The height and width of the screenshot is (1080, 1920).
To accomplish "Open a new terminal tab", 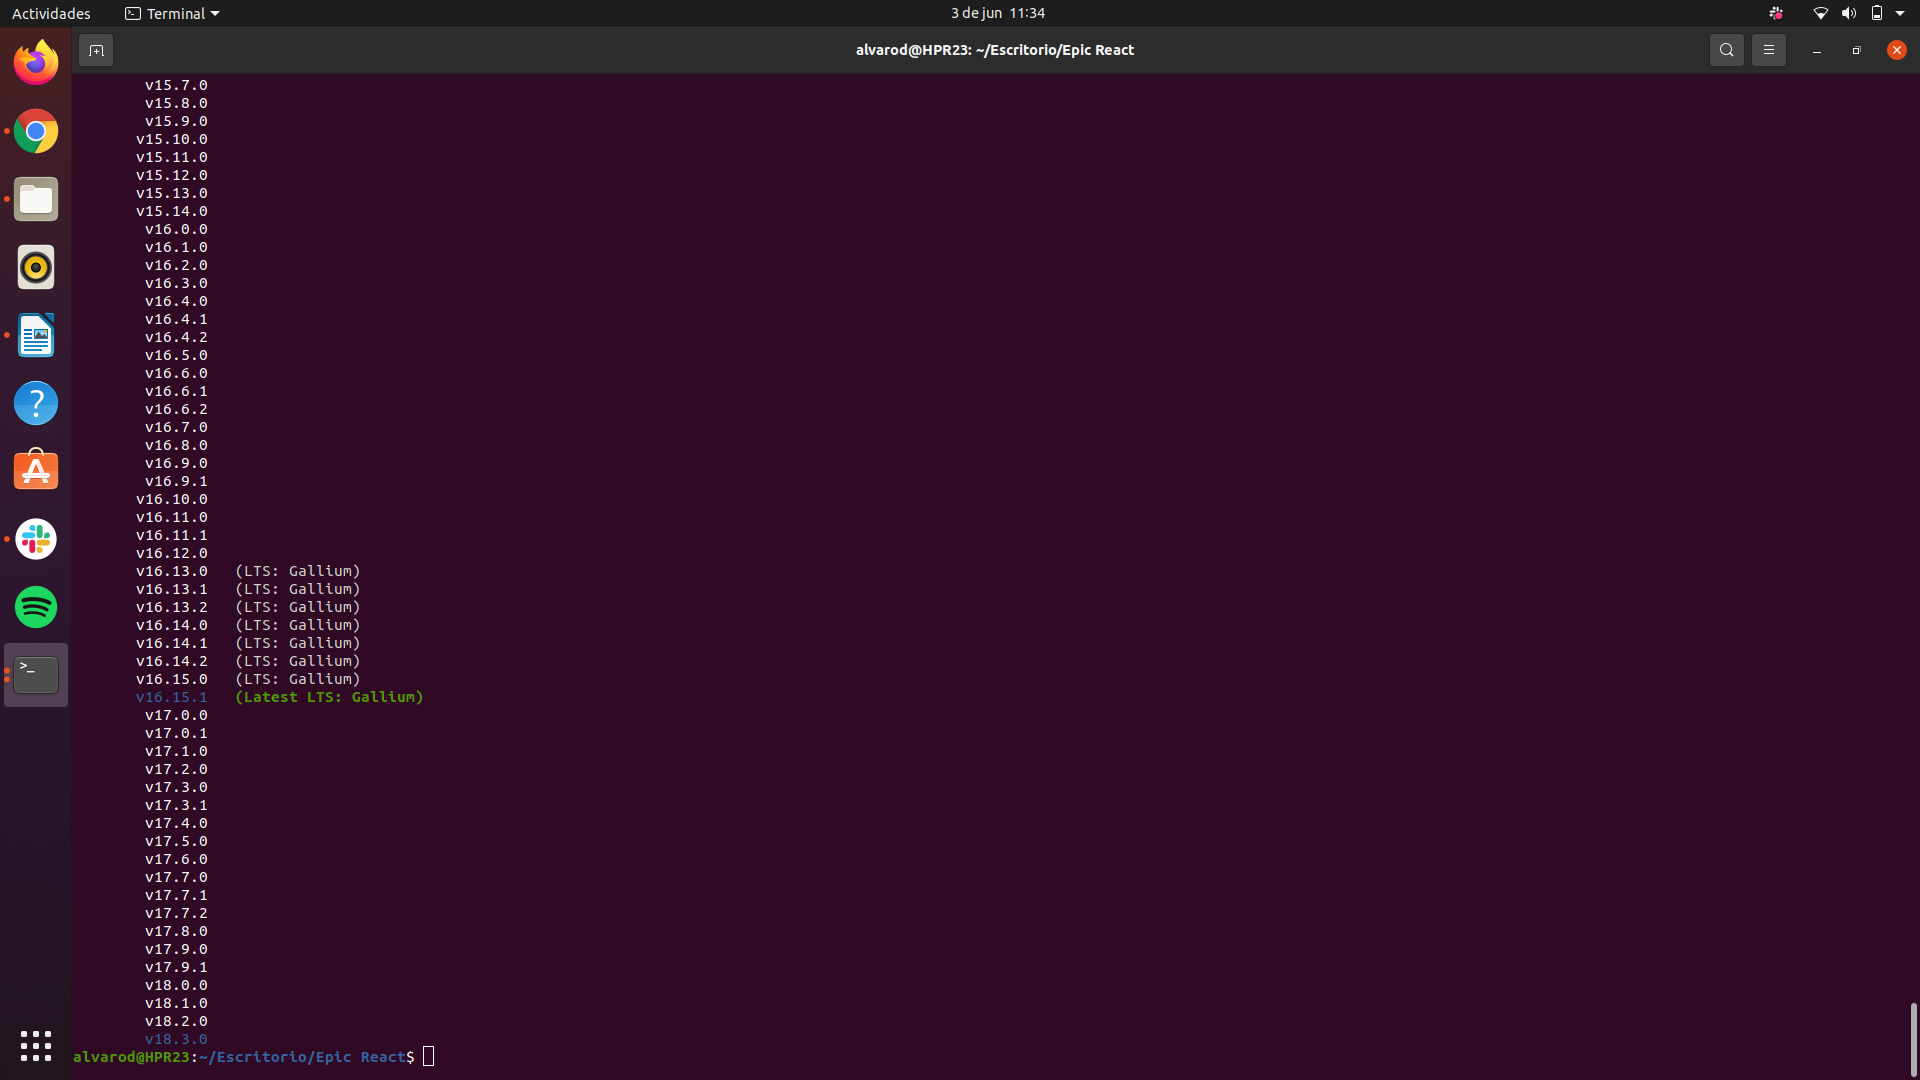I will 96,49.
